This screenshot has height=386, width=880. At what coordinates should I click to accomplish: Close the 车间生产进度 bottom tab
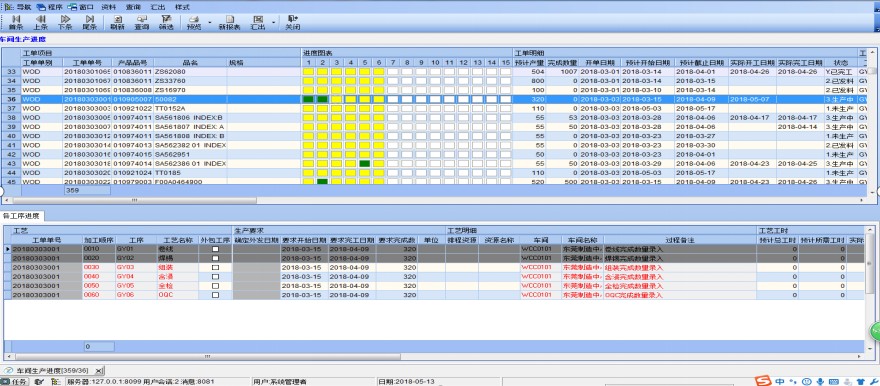[x=99, y=371]
